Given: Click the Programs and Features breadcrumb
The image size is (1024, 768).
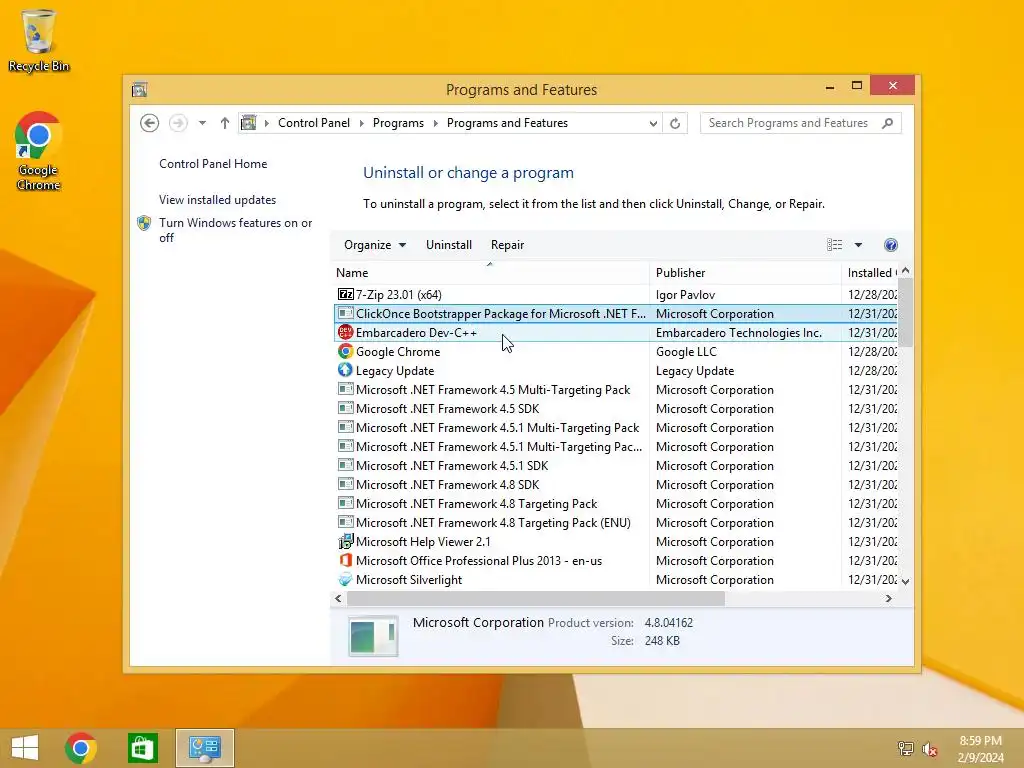Looking at the screenshot, I should point(507,123).
